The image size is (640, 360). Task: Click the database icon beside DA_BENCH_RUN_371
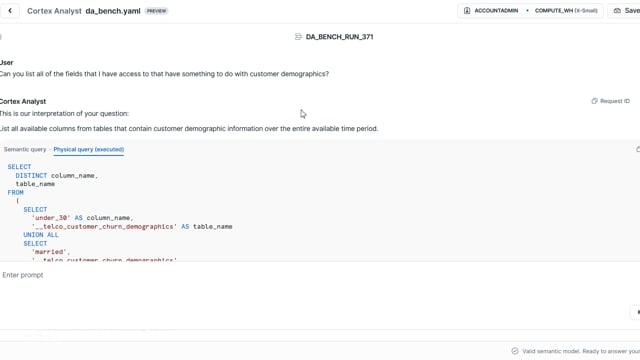coord(298,37)
